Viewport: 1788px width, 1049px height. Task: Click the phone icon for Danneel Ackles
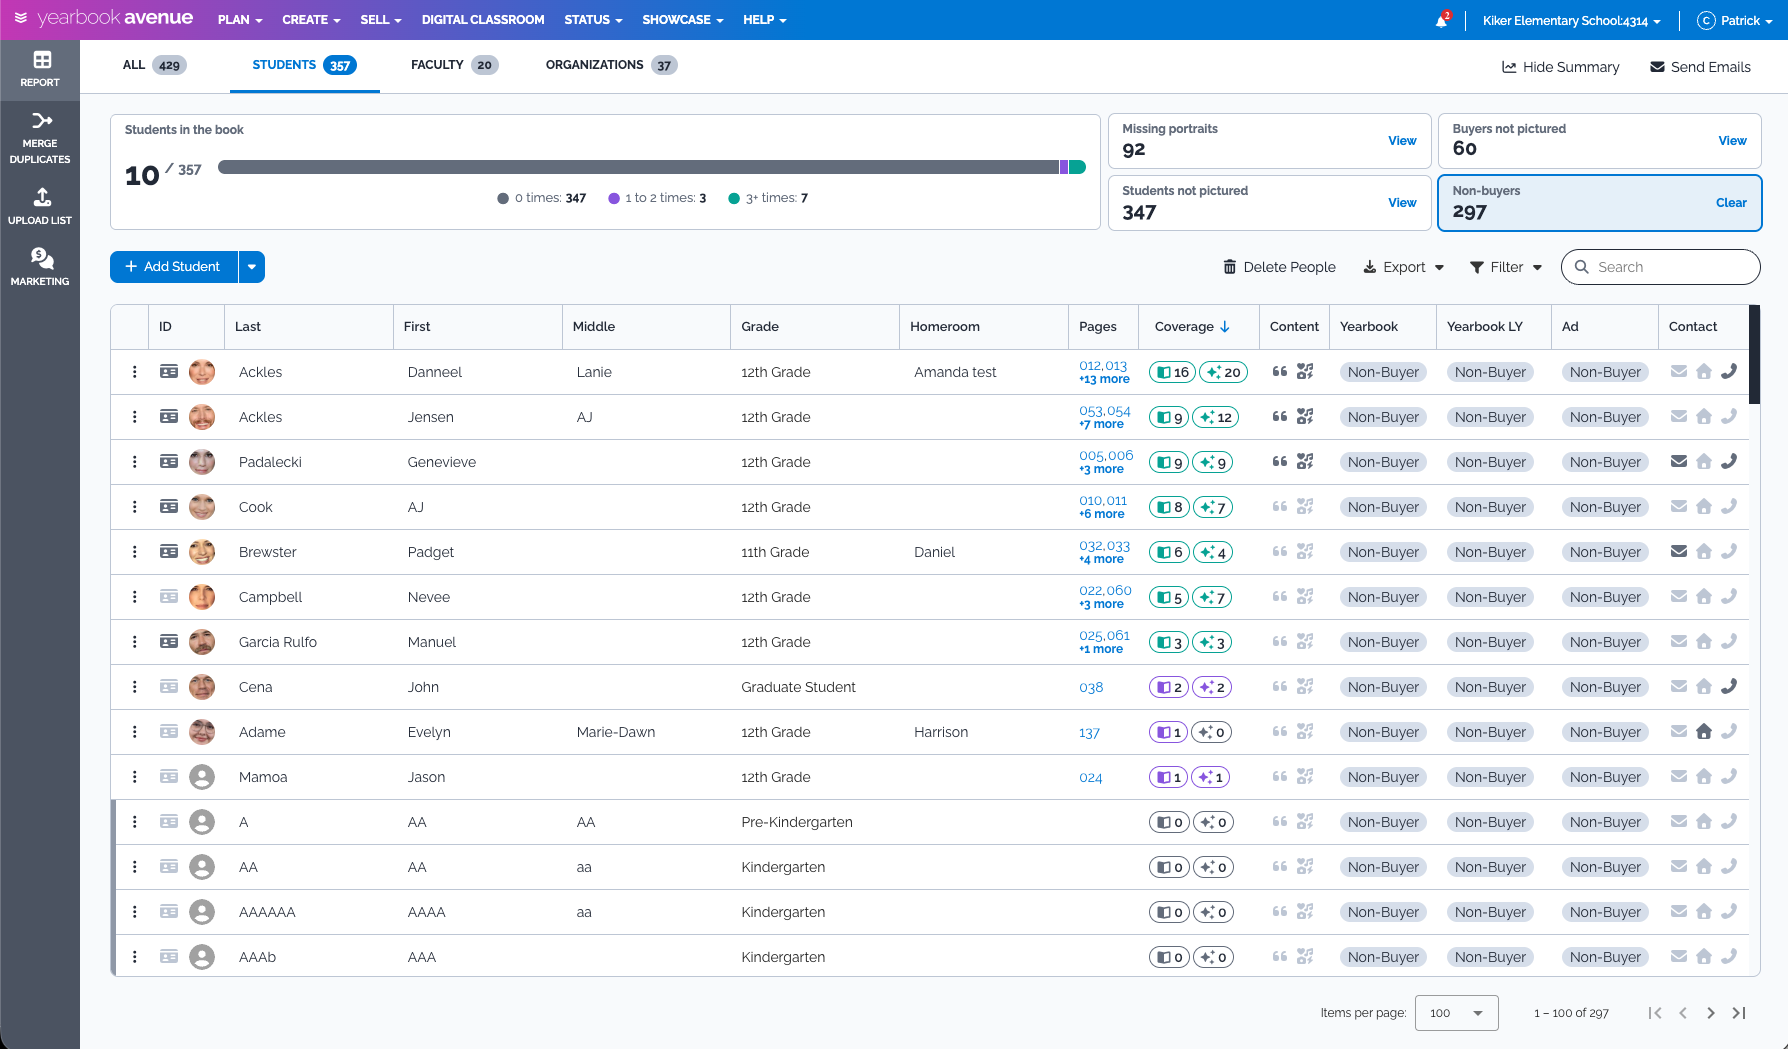[1729, 371]
